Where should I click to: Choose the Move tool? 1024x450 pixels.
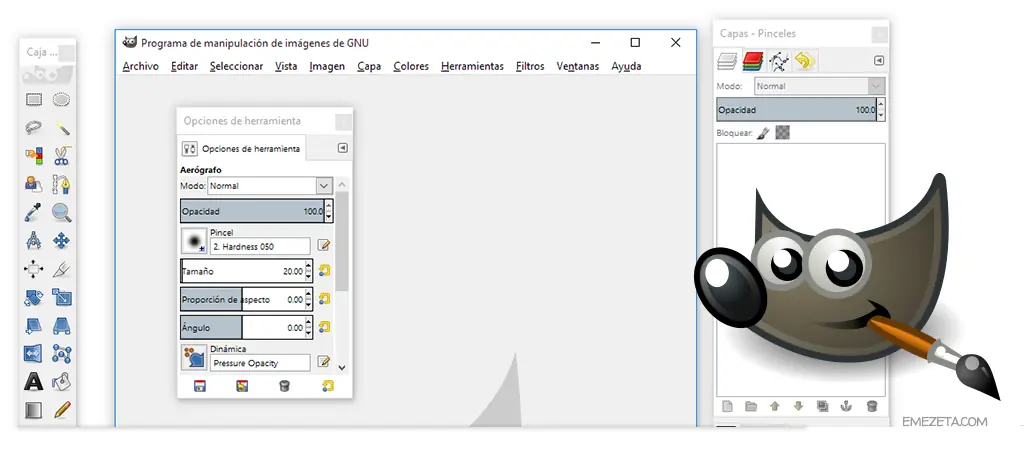tap(61, 241)
